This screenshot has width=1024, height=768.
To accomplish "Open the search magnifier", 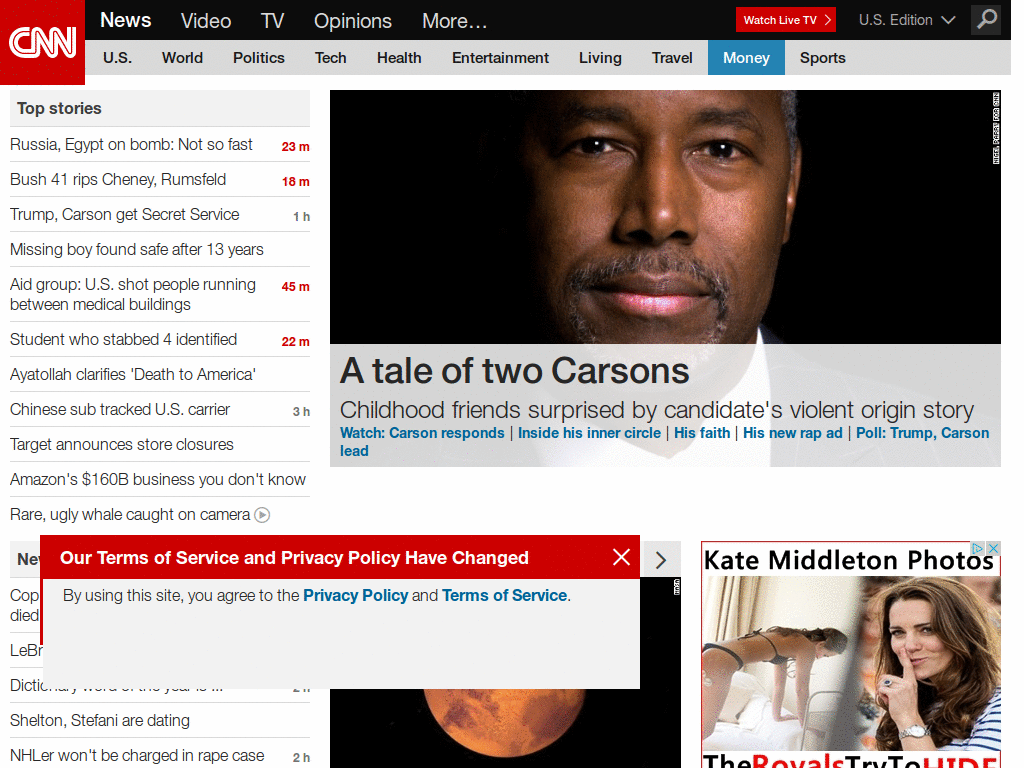I will tap(986, 20).
